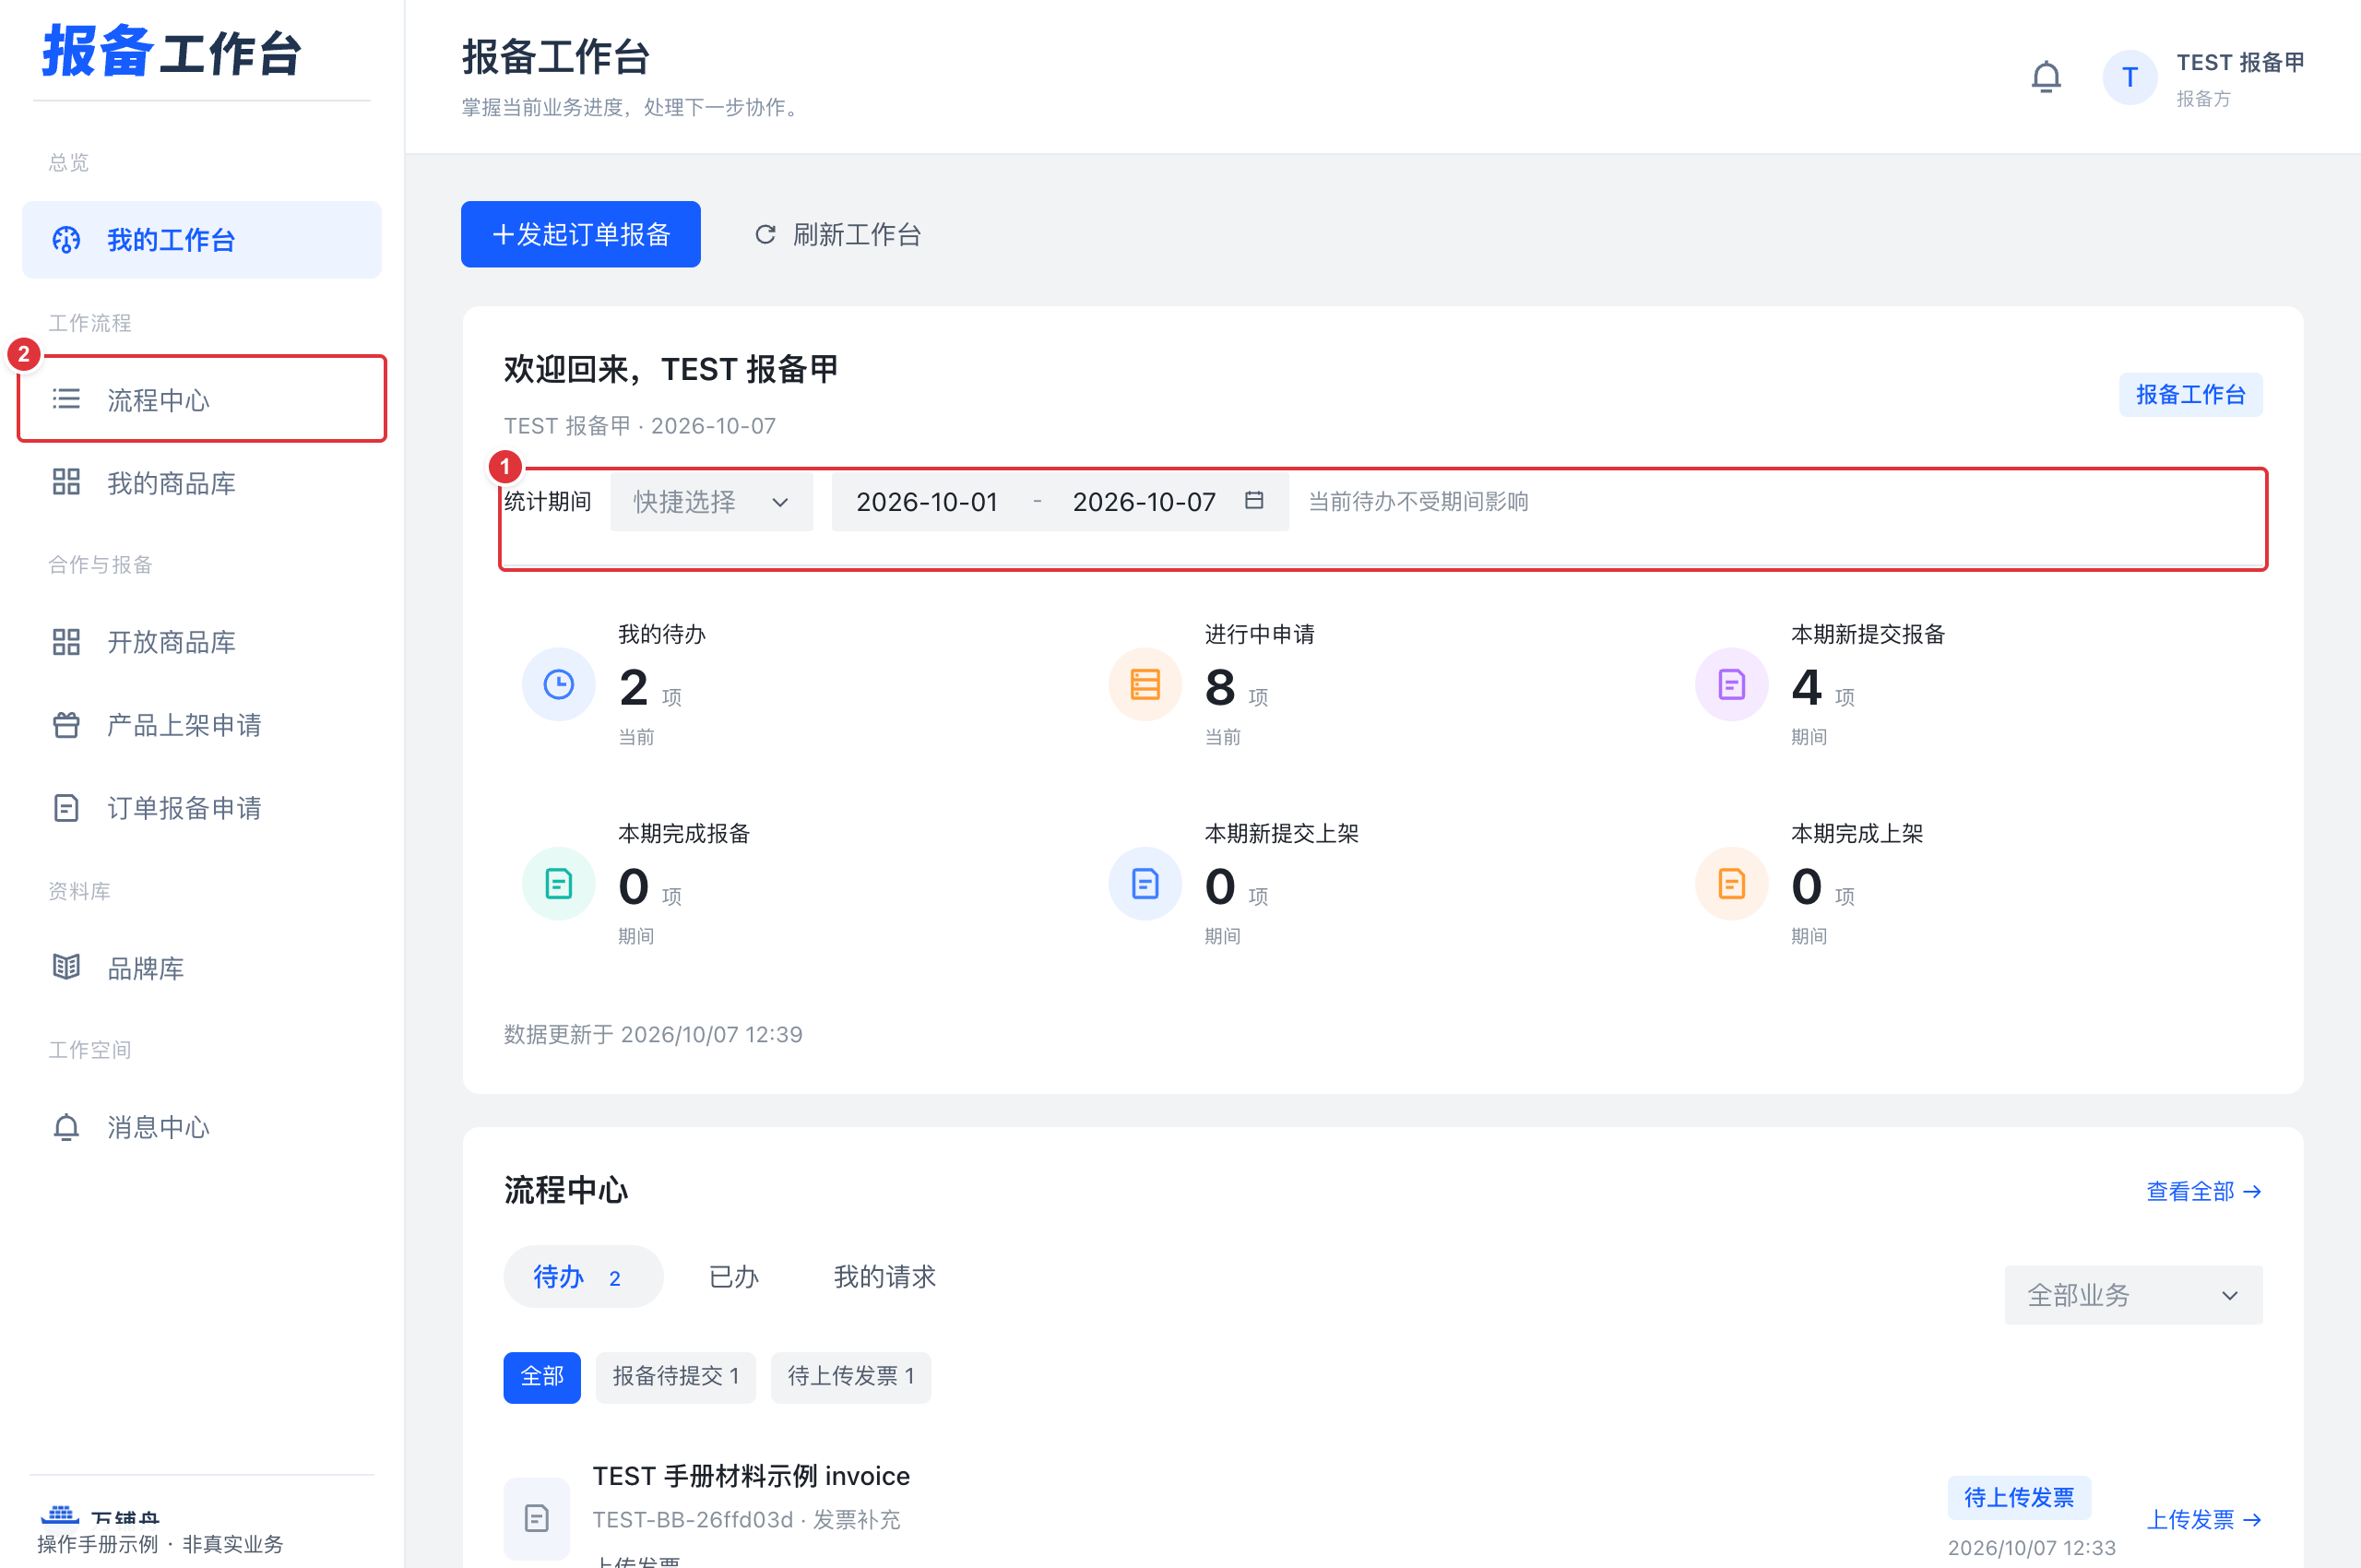Expand the 全部业务 filter dropdown
Image resolution: width=2361 pixels, height=1568 pixels.
(x=2133, y=1295)
